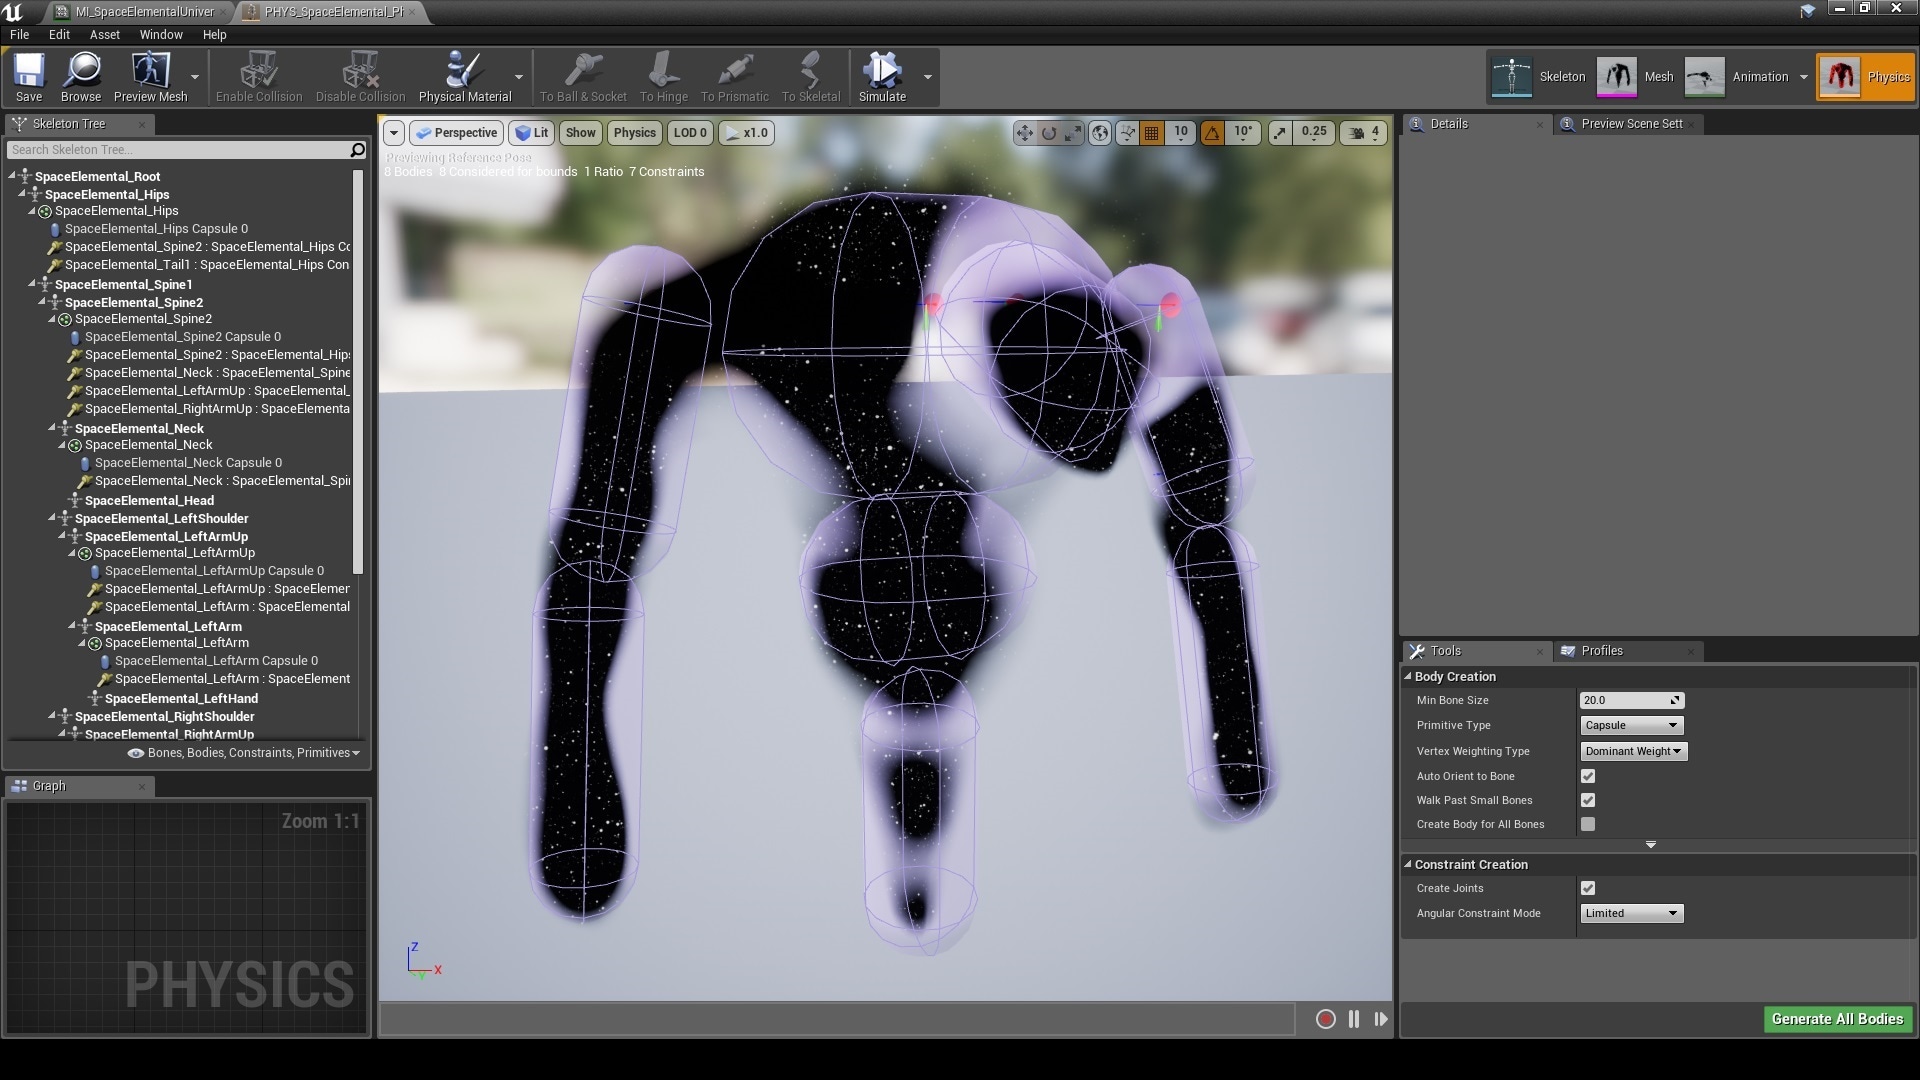Switch to the Profiles tab
Viewport: 1920px width, 1080px height.
click(1600, 650)
